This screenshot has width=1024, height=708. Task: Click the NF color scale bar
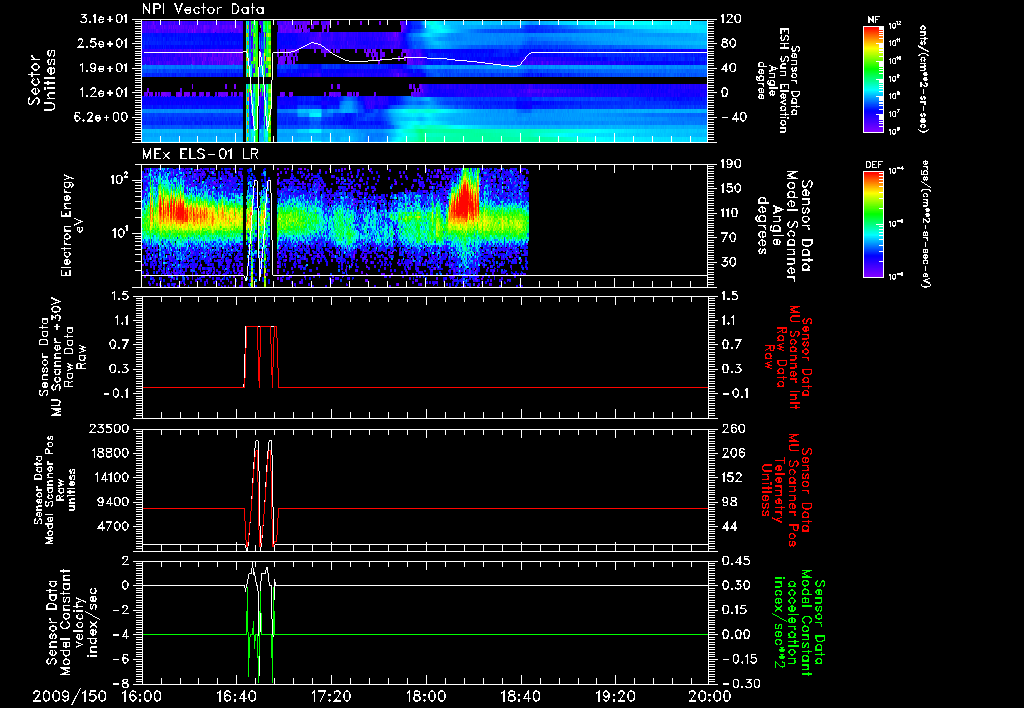[x=873, y=78]
